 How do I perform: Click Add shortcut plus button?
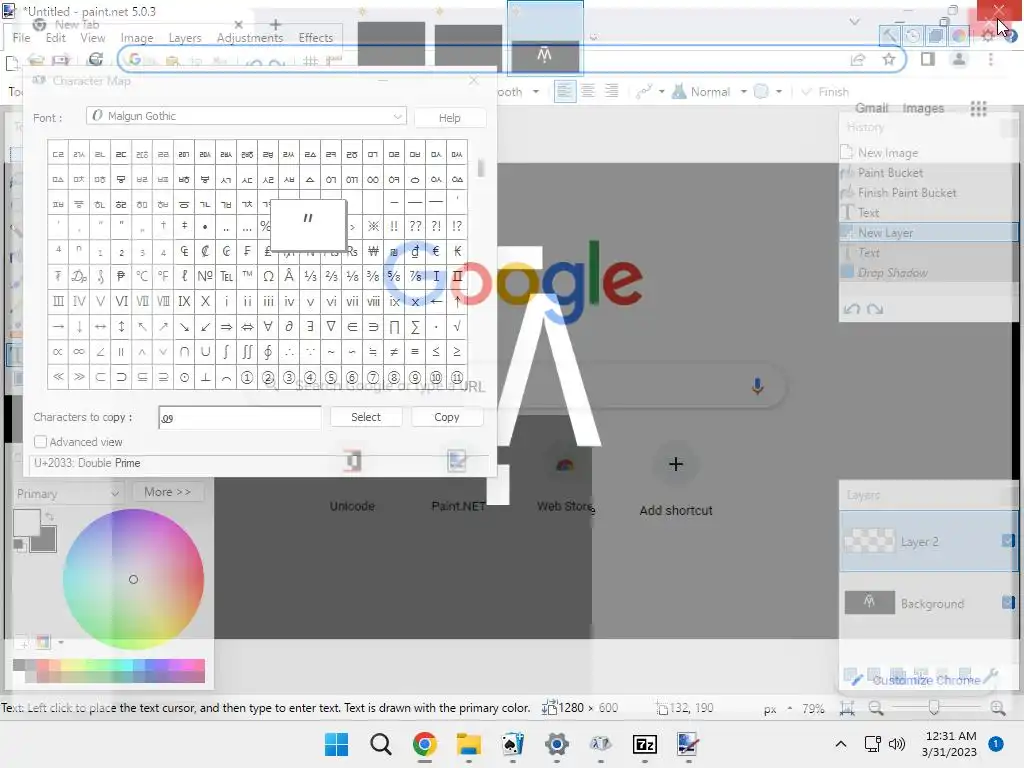pos(676,464)
